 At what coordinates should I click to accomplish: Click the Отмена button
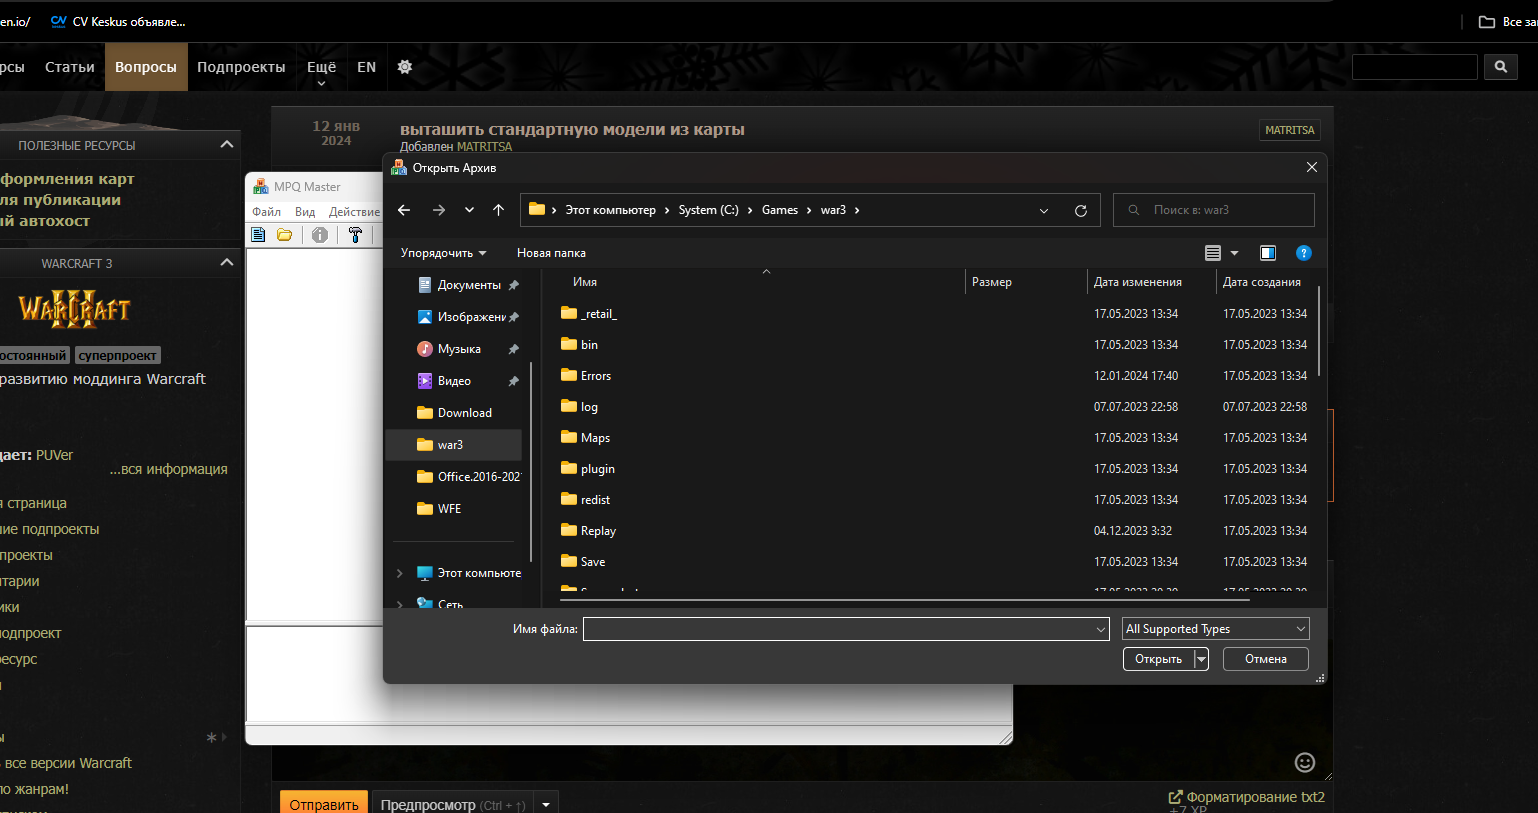coord(1266,659)
